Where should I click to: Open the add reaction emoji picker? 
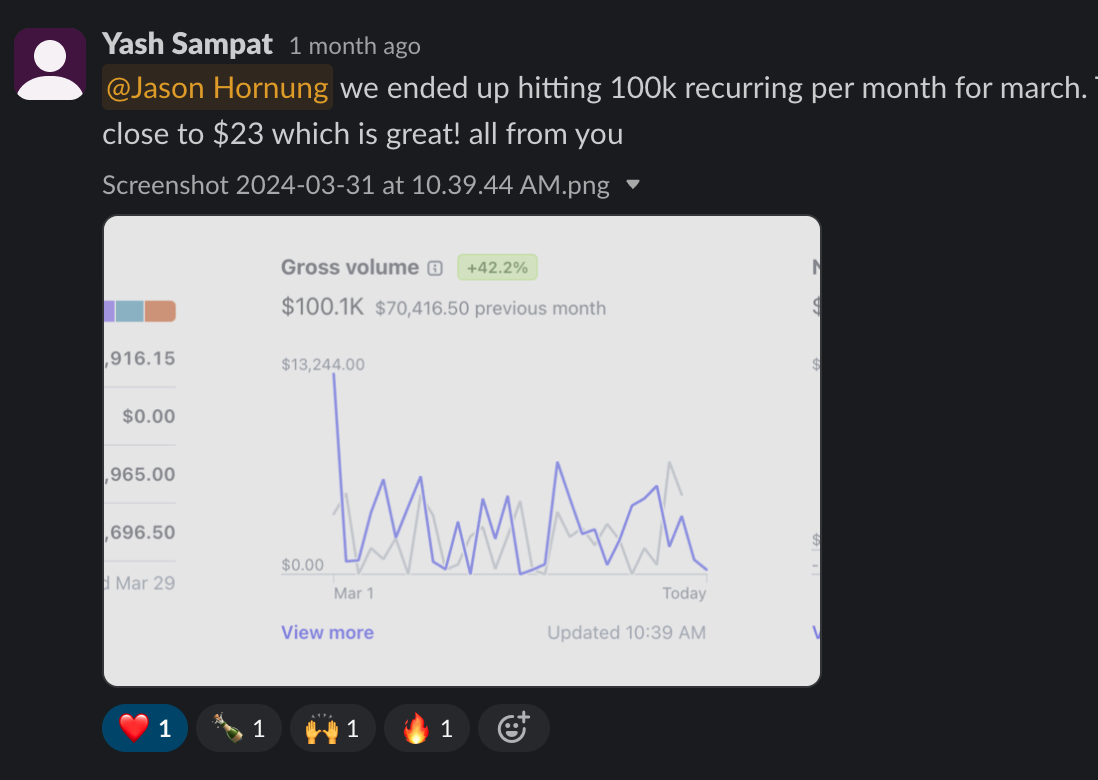[x=513, y=728]
